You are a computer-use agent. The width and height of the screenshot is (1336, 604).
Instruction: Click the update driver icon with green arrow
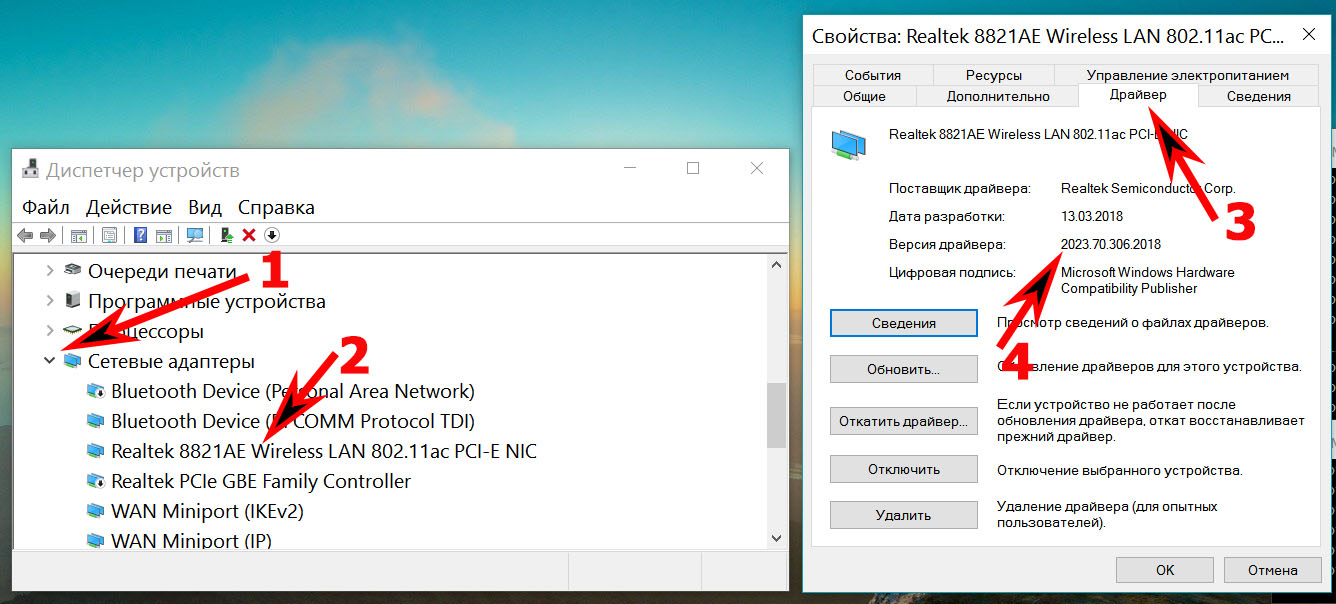(x=227, y=235)
